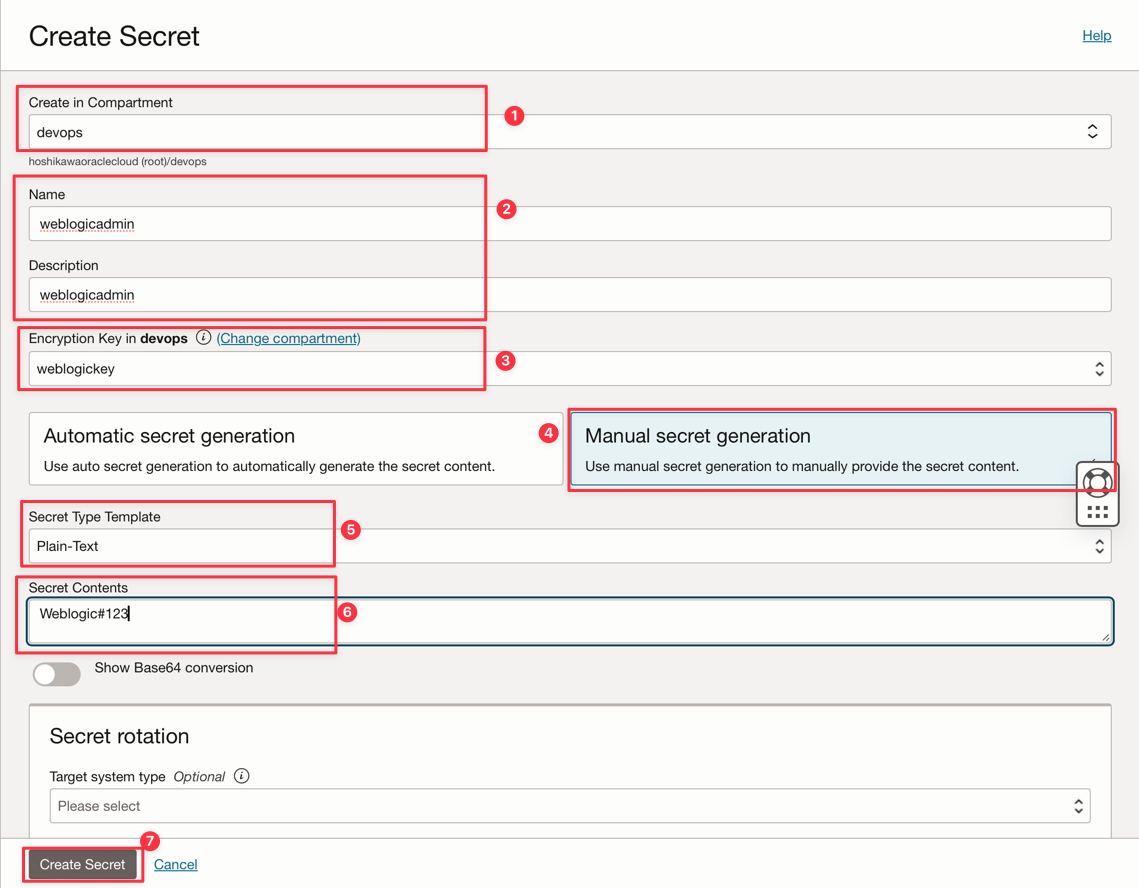This screenshot has height=888, width=1139.
Task: Select Automatic secret generation option
Action: coord(296,449)
